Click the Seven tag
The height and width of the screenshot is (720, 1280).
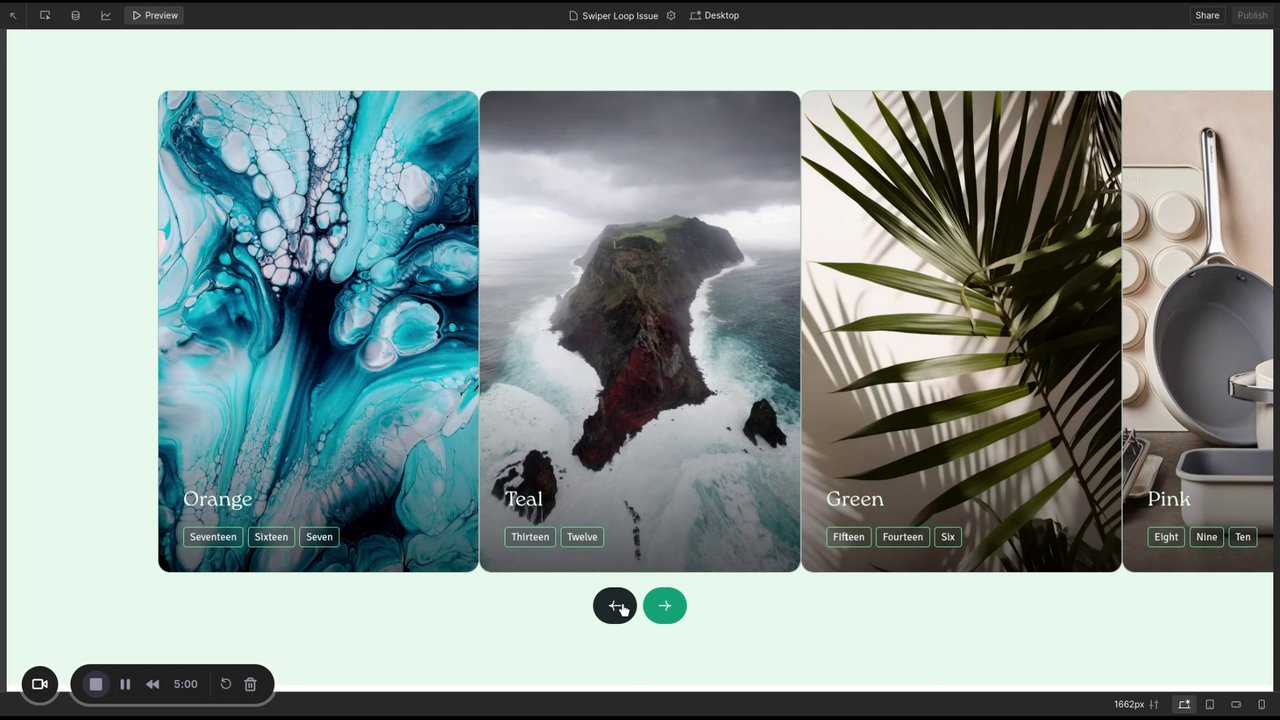tap(319, 537)
